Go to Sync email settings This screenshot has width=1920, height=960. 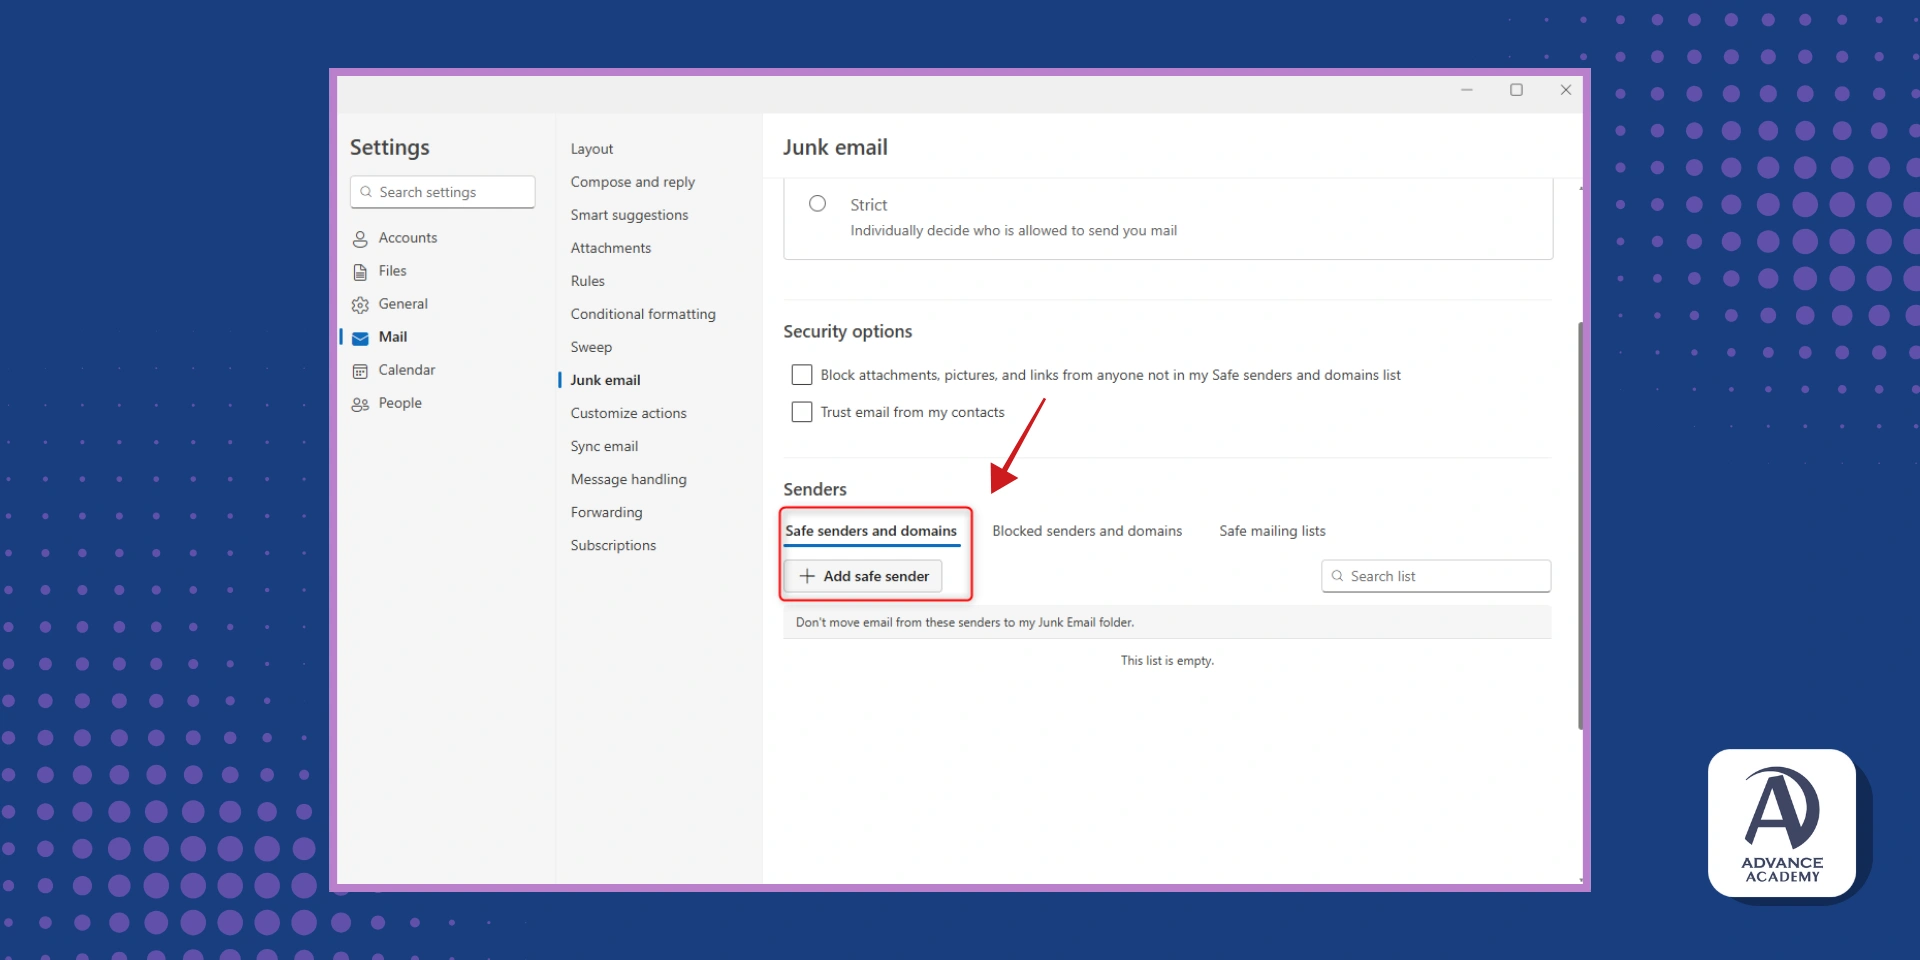pyautogui.click(x=604, y=446)
